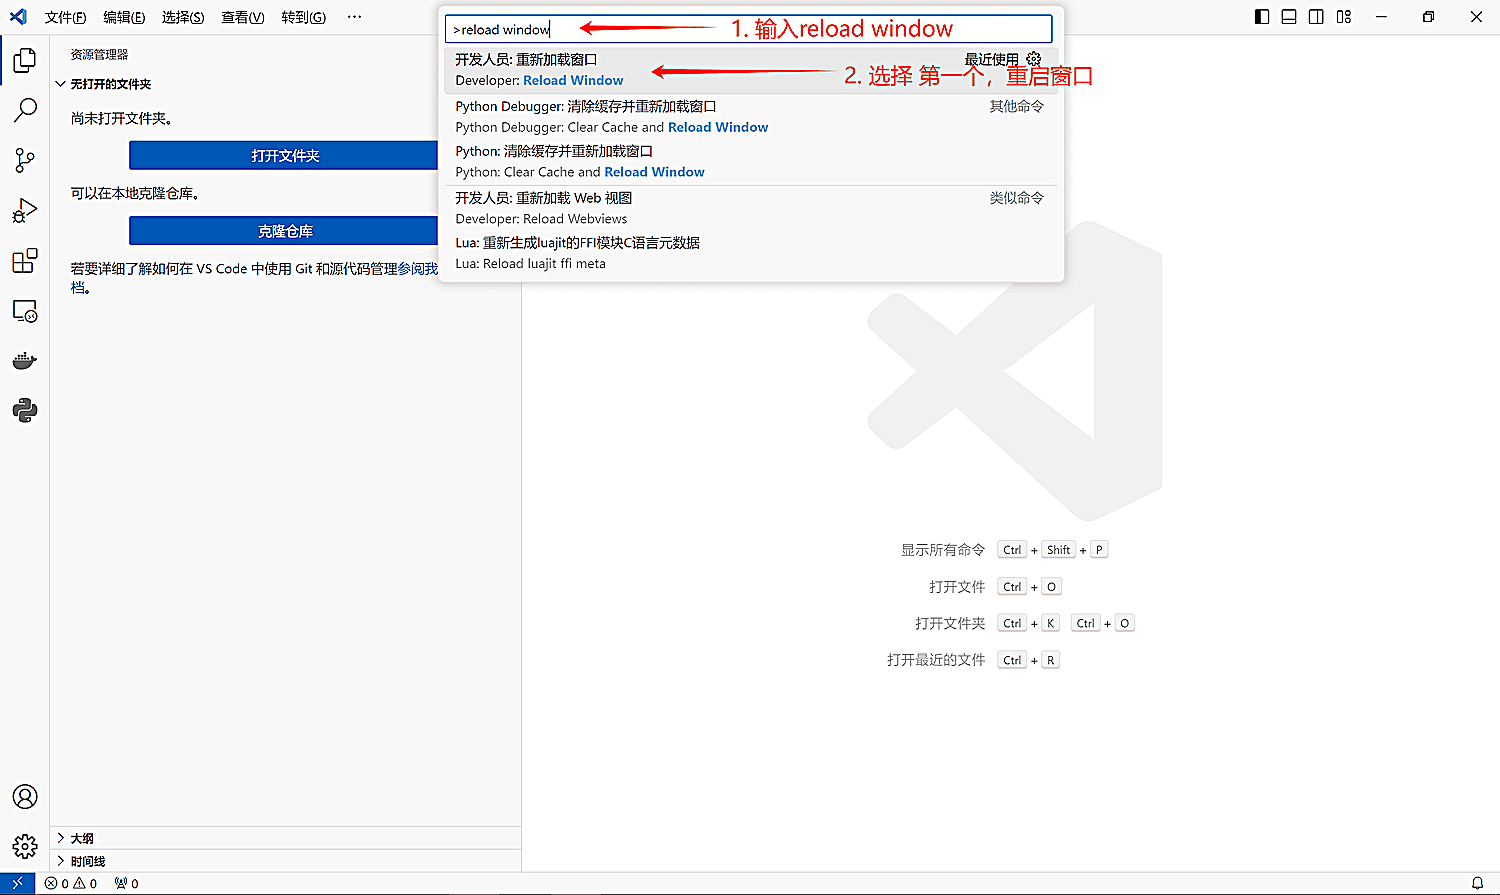1500x895 pixels.
Task: Select the Lua: Reload luajit ffi meta command
Action: 751,253
